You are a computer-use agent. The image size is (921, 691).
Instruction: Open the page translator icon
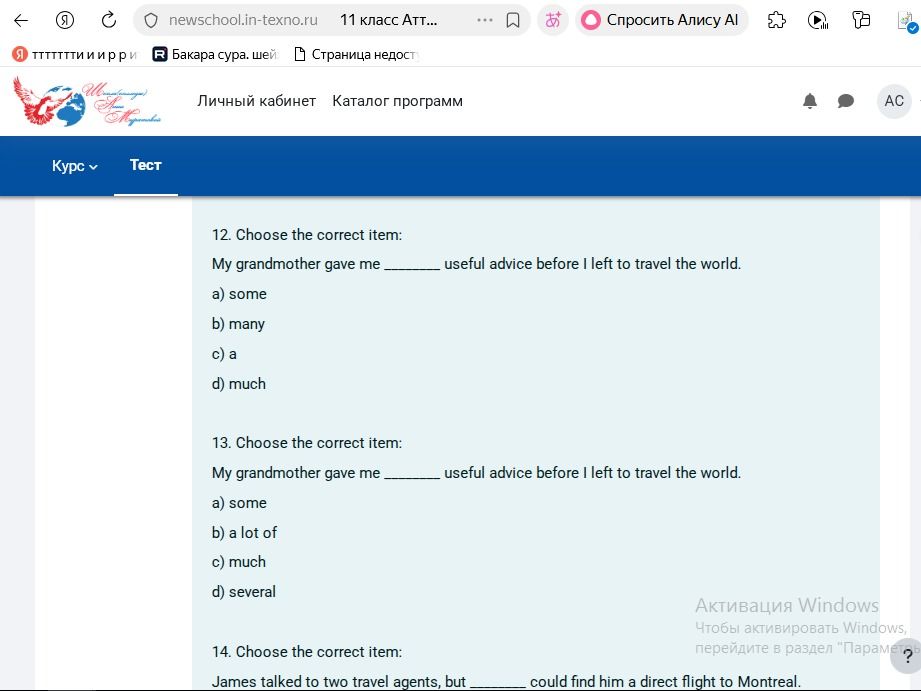click(x=553, y=21)
